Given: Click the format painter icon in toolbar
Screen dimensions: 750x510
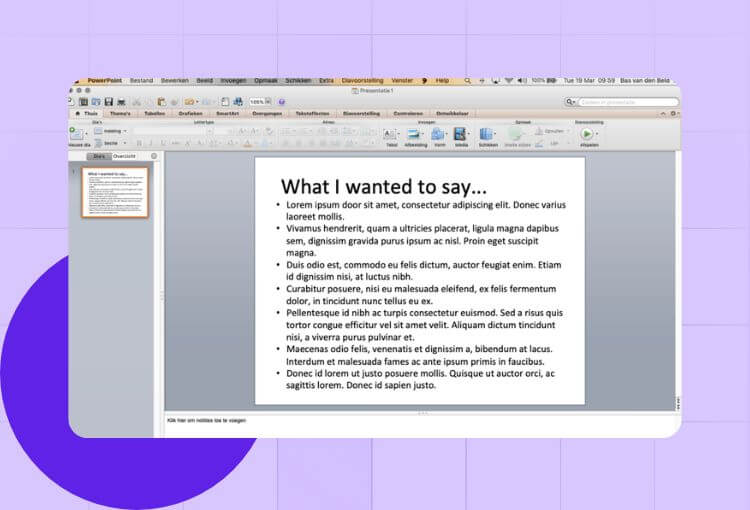Looking at the screenshot, I should [x=175, y=101].
